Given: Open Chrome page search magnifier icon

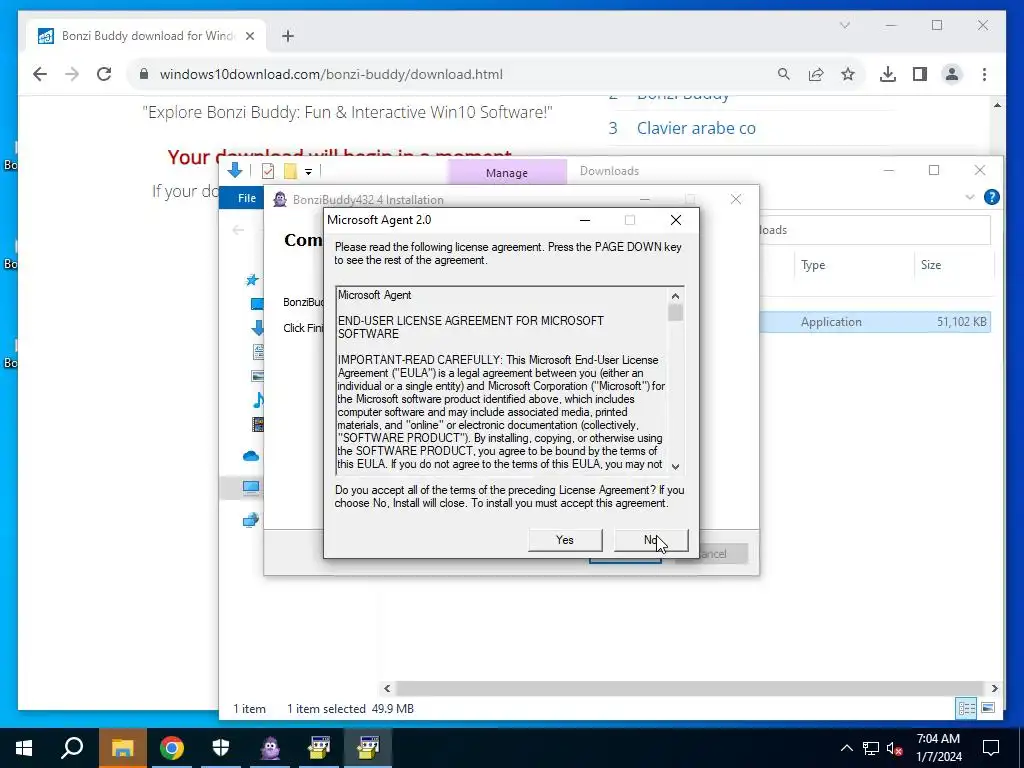Looking at the screenshot, I should [784, 74].
